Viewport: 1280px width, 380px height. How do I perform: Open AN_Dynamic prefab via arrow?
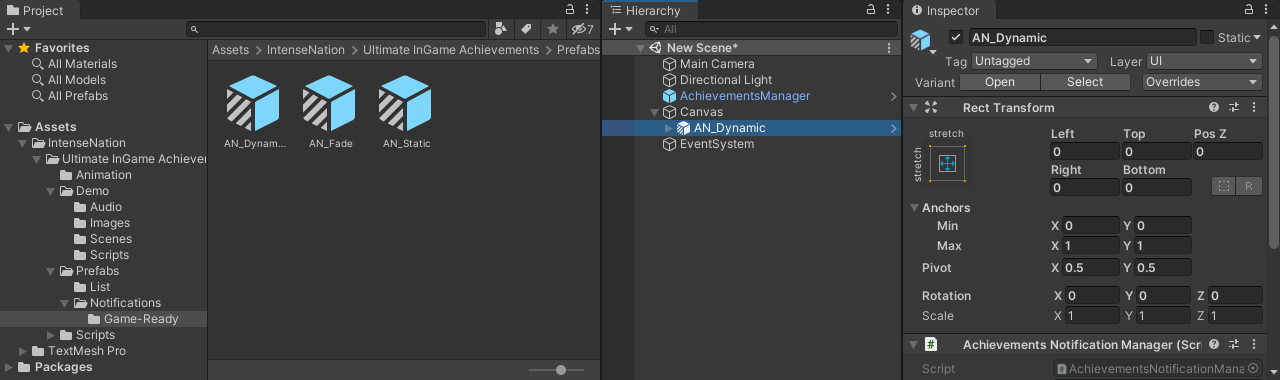click(x=893, y=128)
